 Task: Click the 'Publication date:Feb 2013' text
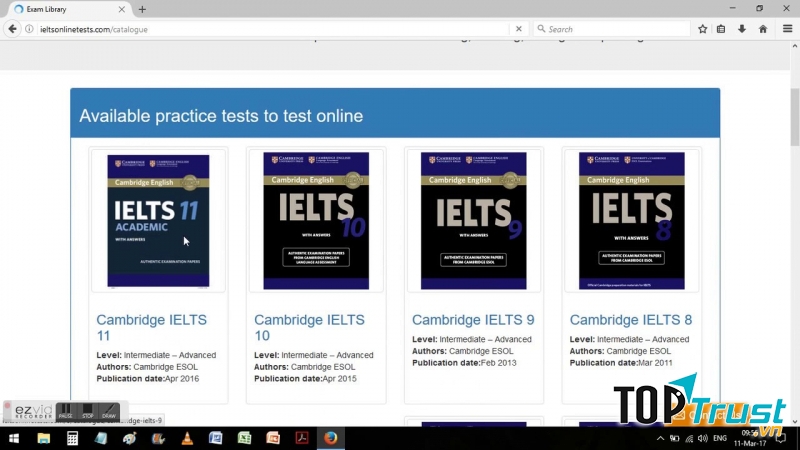pyautogui.click(x=464, y=363)
